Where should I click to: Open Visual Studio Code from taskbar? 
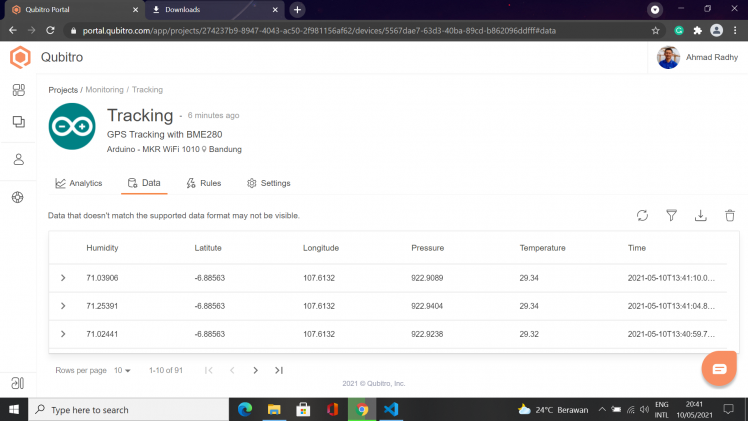pos(391,410)
